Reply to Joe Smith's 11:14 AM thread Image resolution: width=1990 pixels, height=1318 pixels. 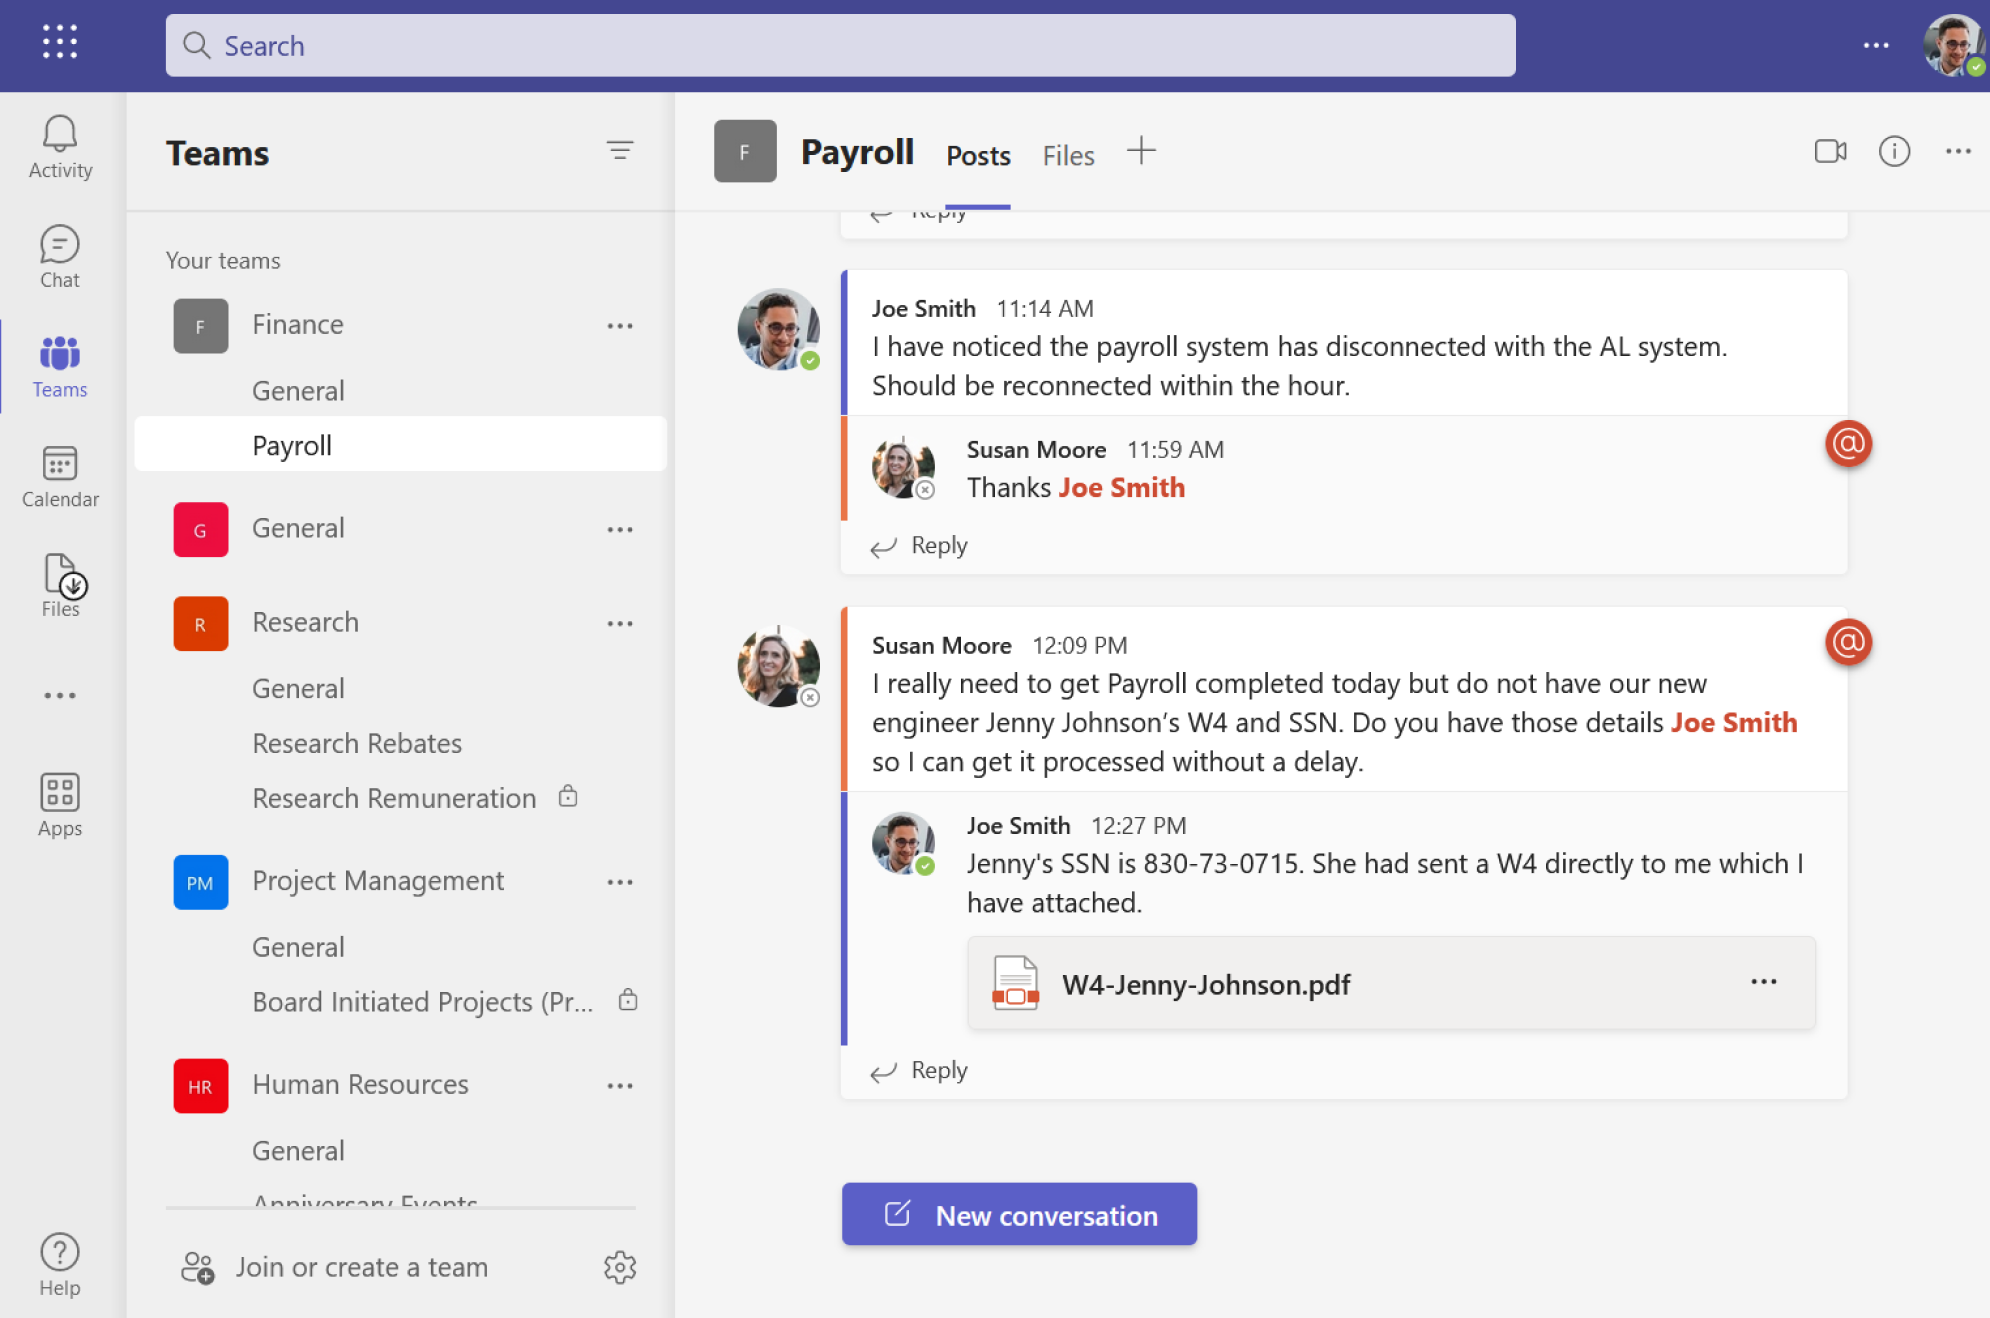click(920, 546)
